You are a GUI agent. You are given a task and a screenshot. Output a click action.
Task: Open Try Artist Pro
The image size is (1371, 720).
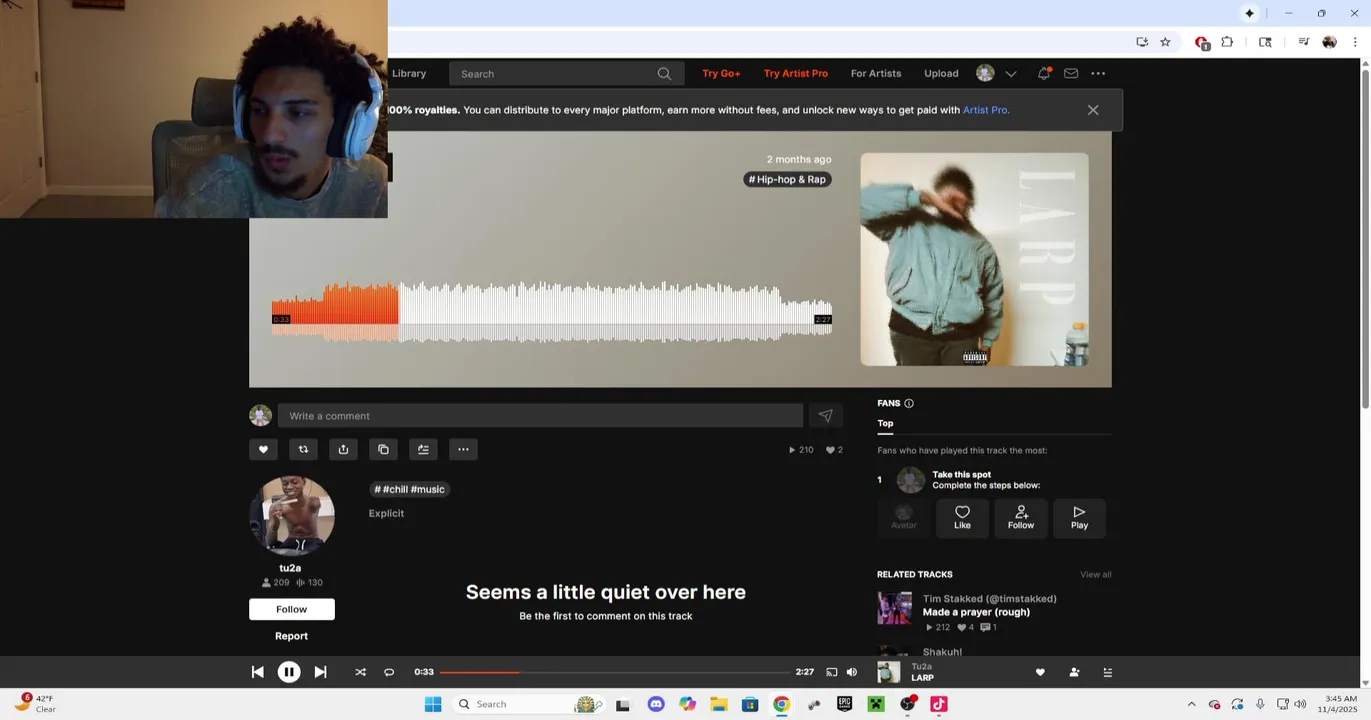796,73
